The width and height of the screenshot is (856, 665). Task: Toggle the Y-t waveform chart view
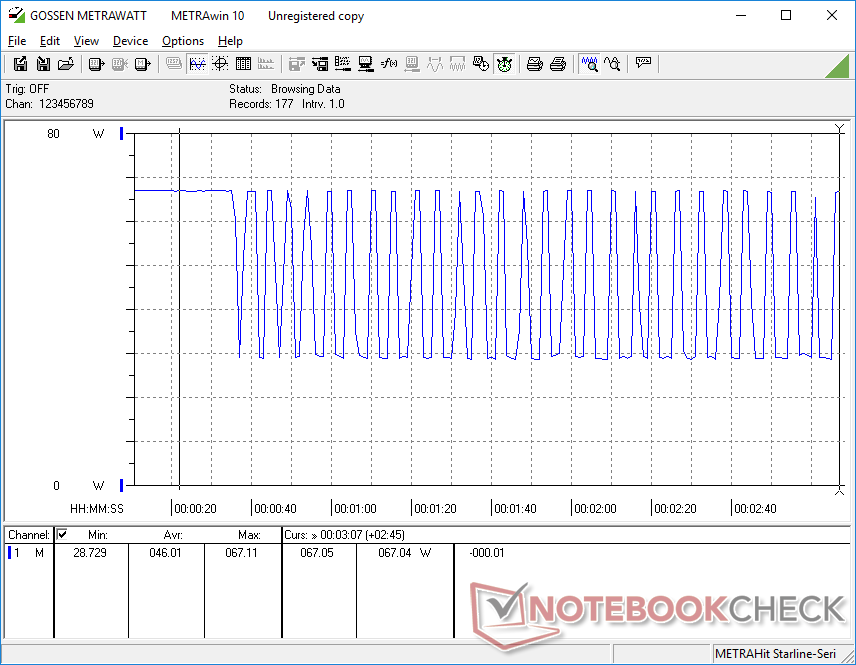(197, 64)
